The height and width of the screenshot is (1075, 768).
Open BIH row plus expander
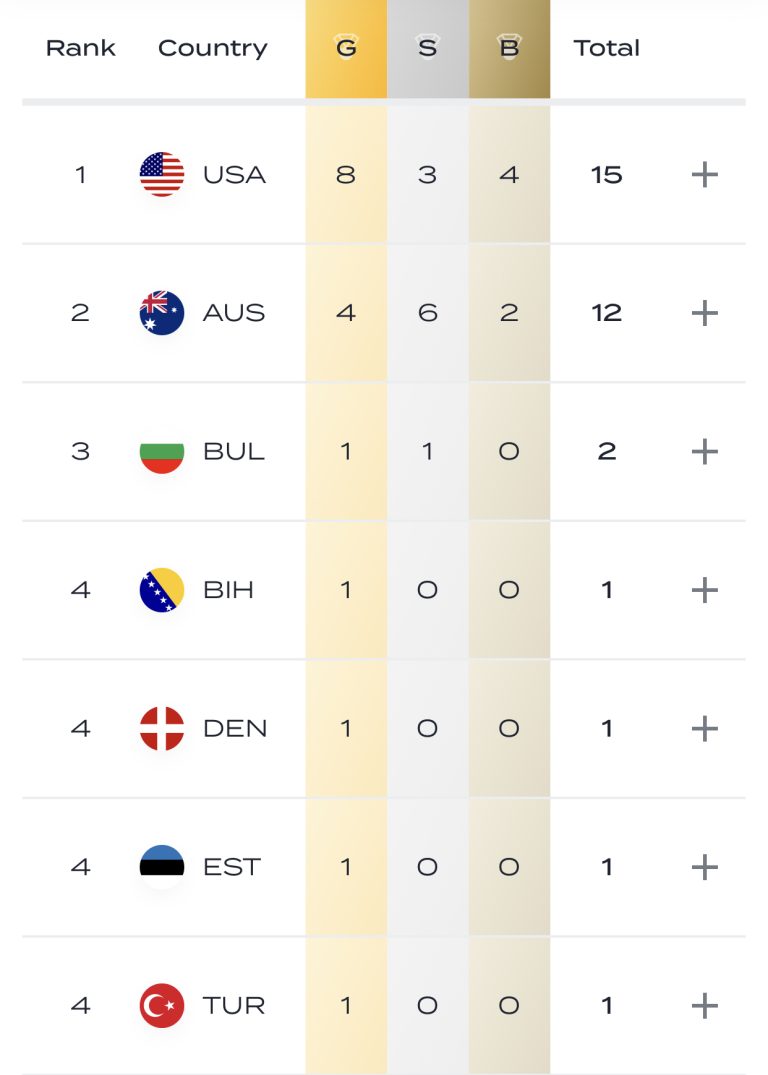coord(705,590)
